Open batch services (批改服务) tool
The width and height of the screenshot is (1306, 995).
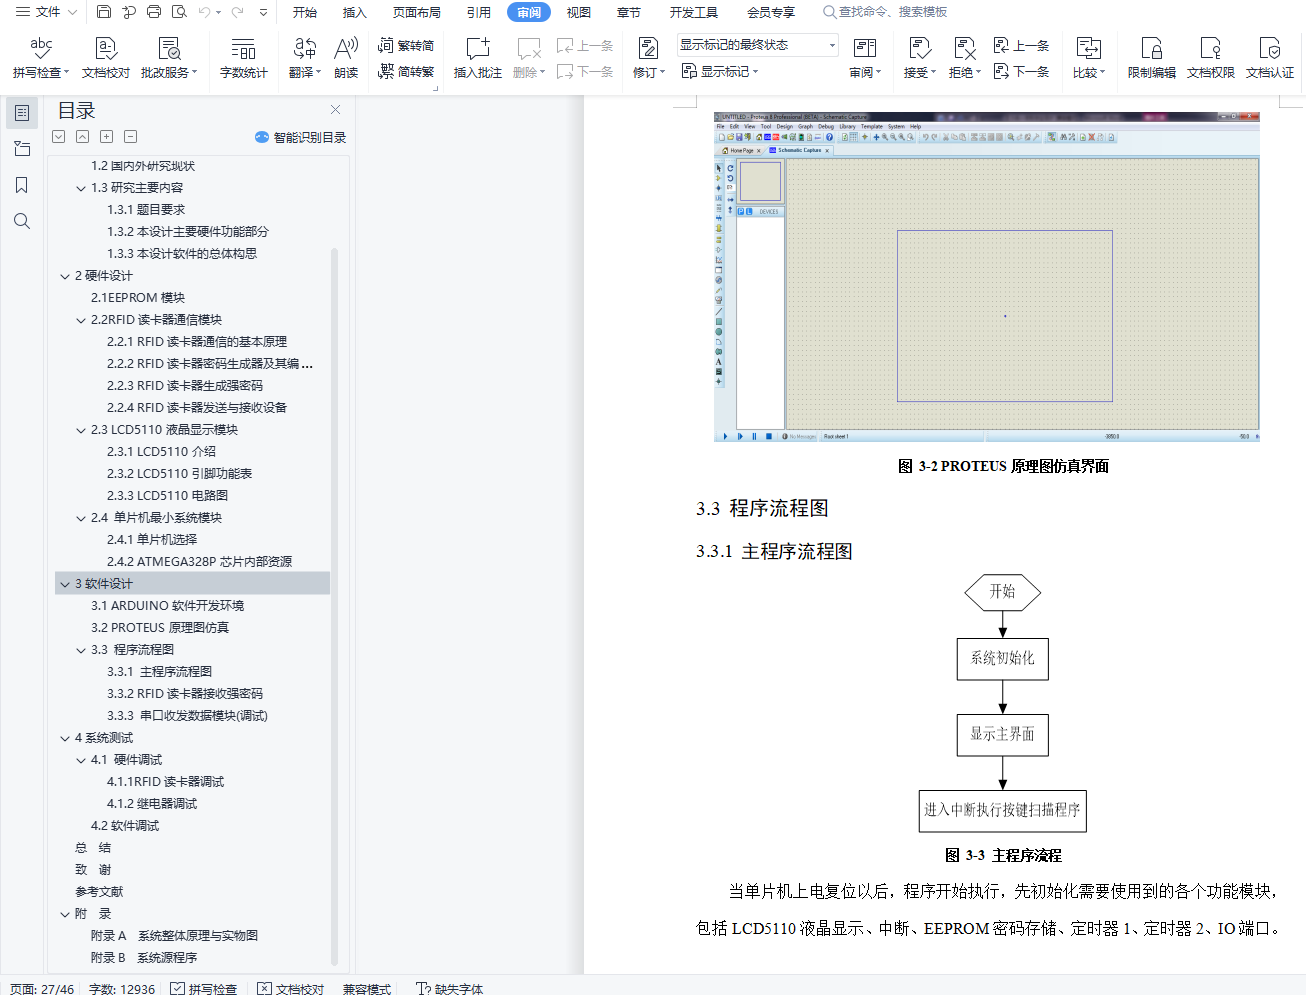[169, 57]
